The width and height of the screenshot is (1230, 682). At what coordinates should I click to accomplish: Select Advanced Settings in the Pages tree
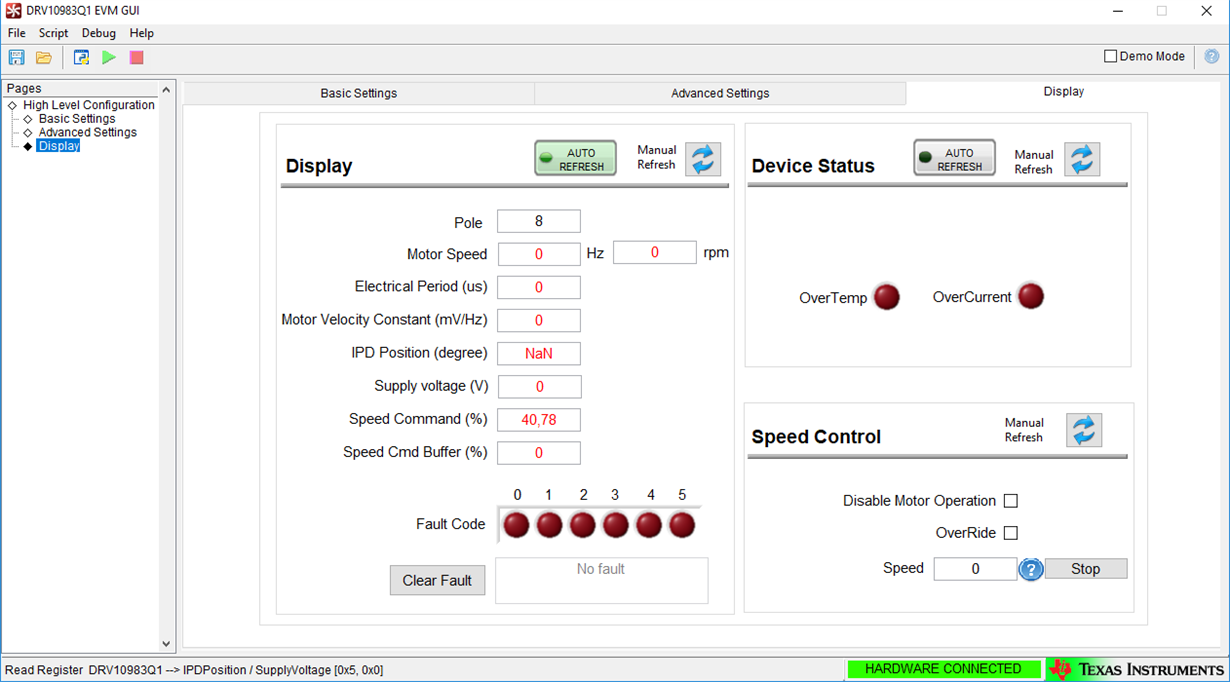87,132
